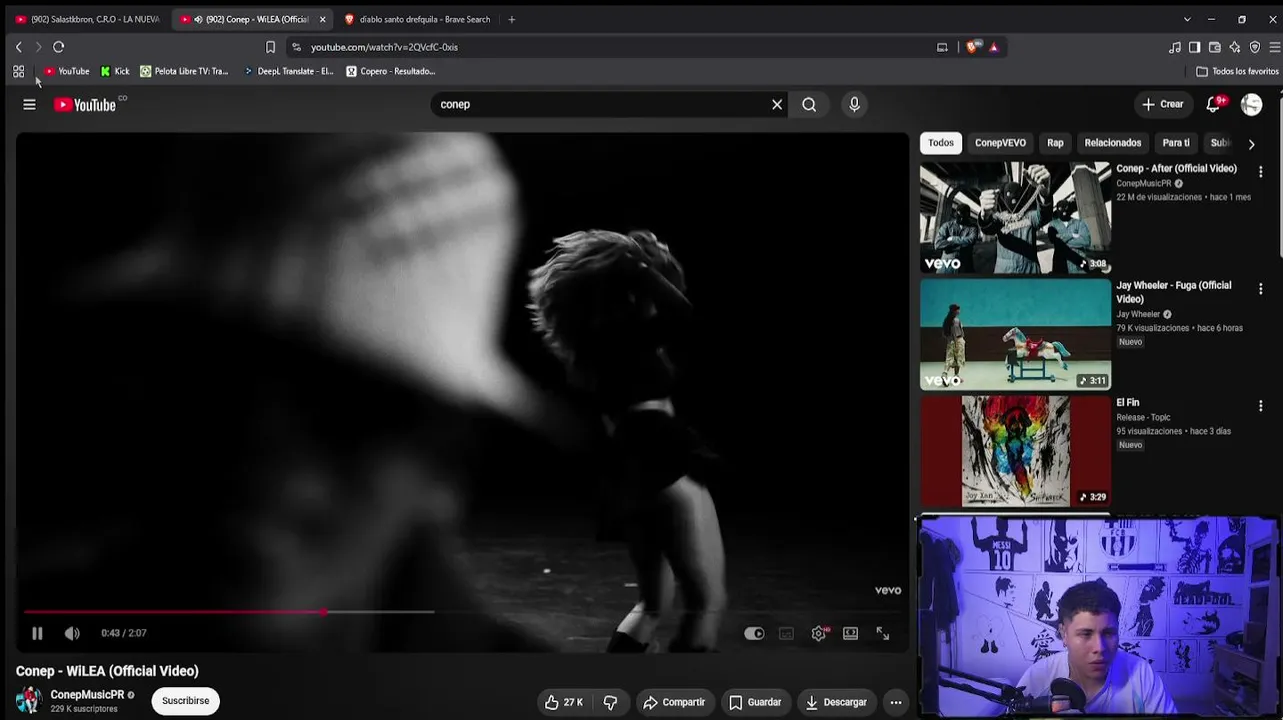Open the Brave Wallet icon
The image size is (1283, 720).
(1214, 47)
